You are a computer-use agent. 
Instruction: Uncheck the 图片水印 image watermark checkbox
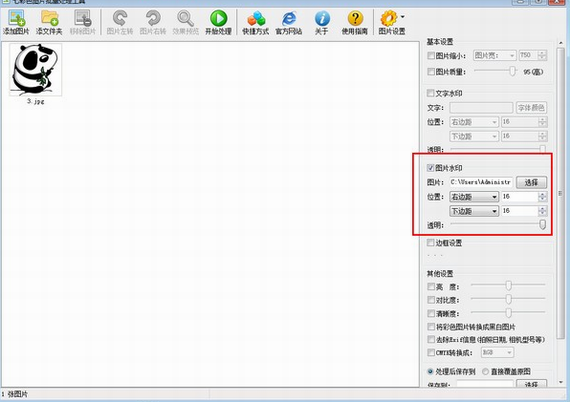[x=430, y=168]
